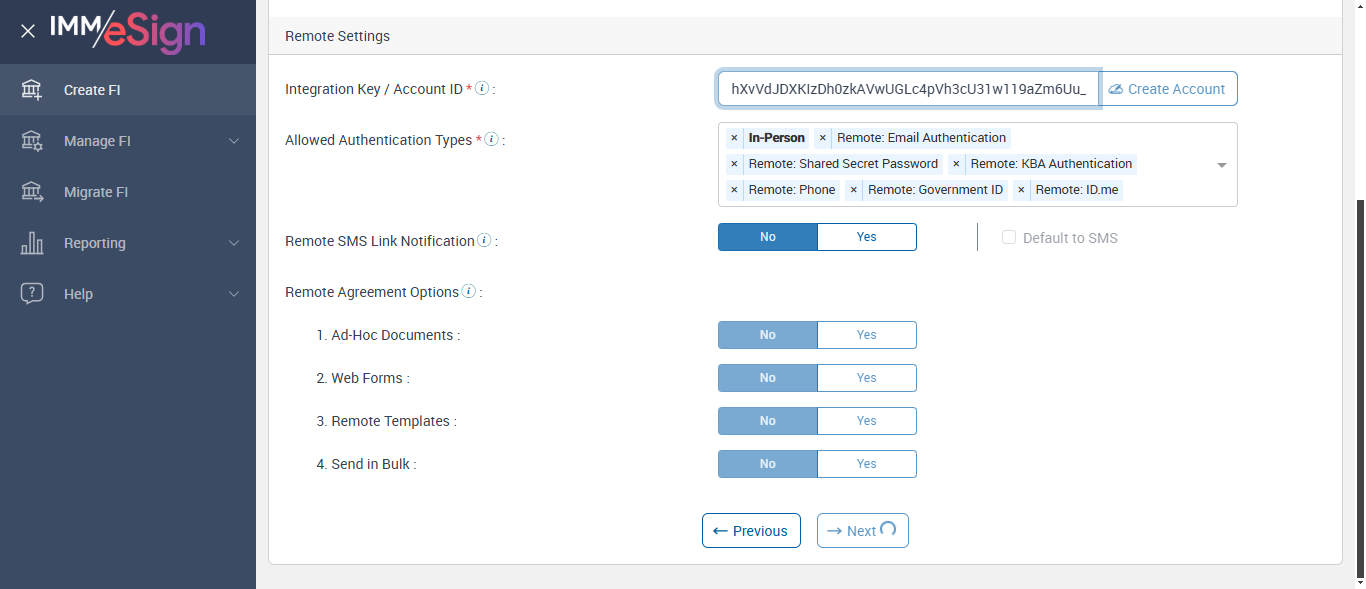Click the Previous button
1366x589 pixels.
click(751, 531)
